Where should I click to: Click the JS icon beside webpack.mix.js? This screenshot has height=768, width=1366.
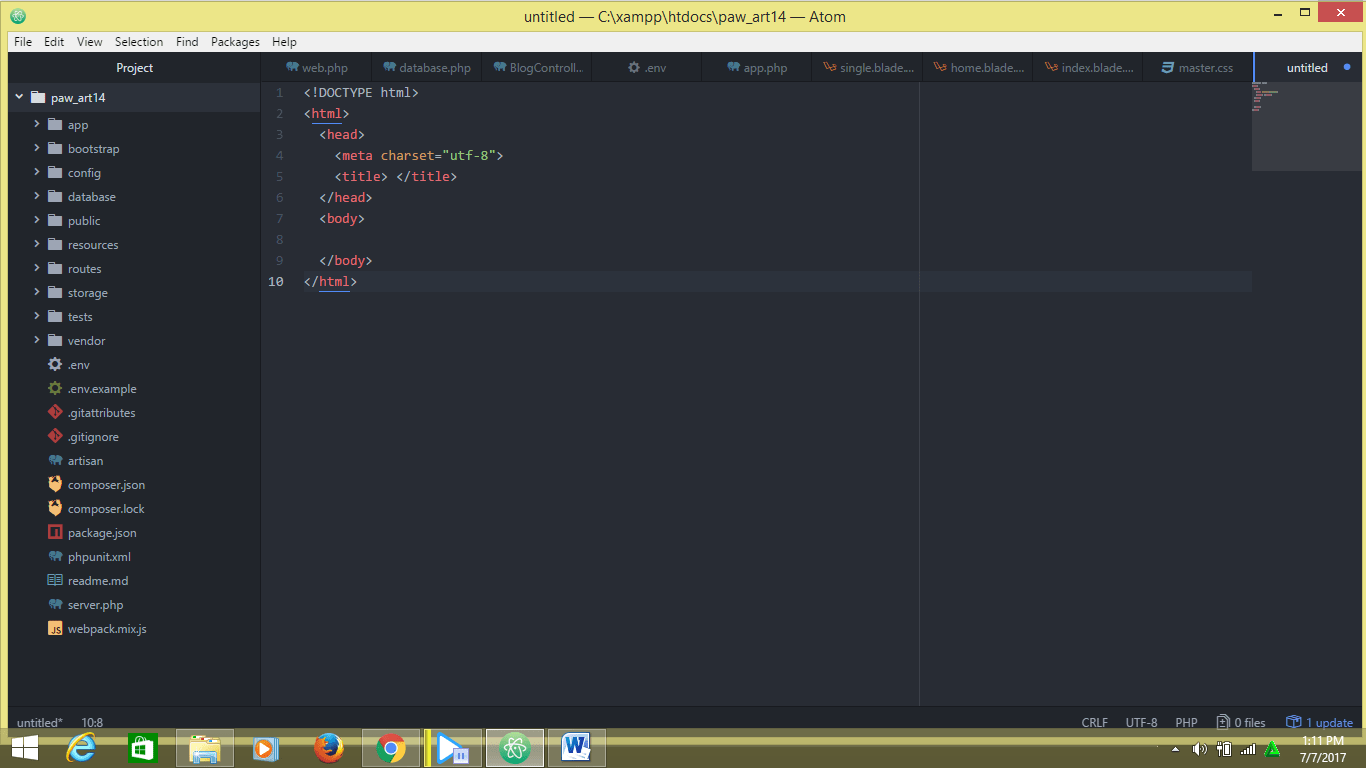pos(54,628)
